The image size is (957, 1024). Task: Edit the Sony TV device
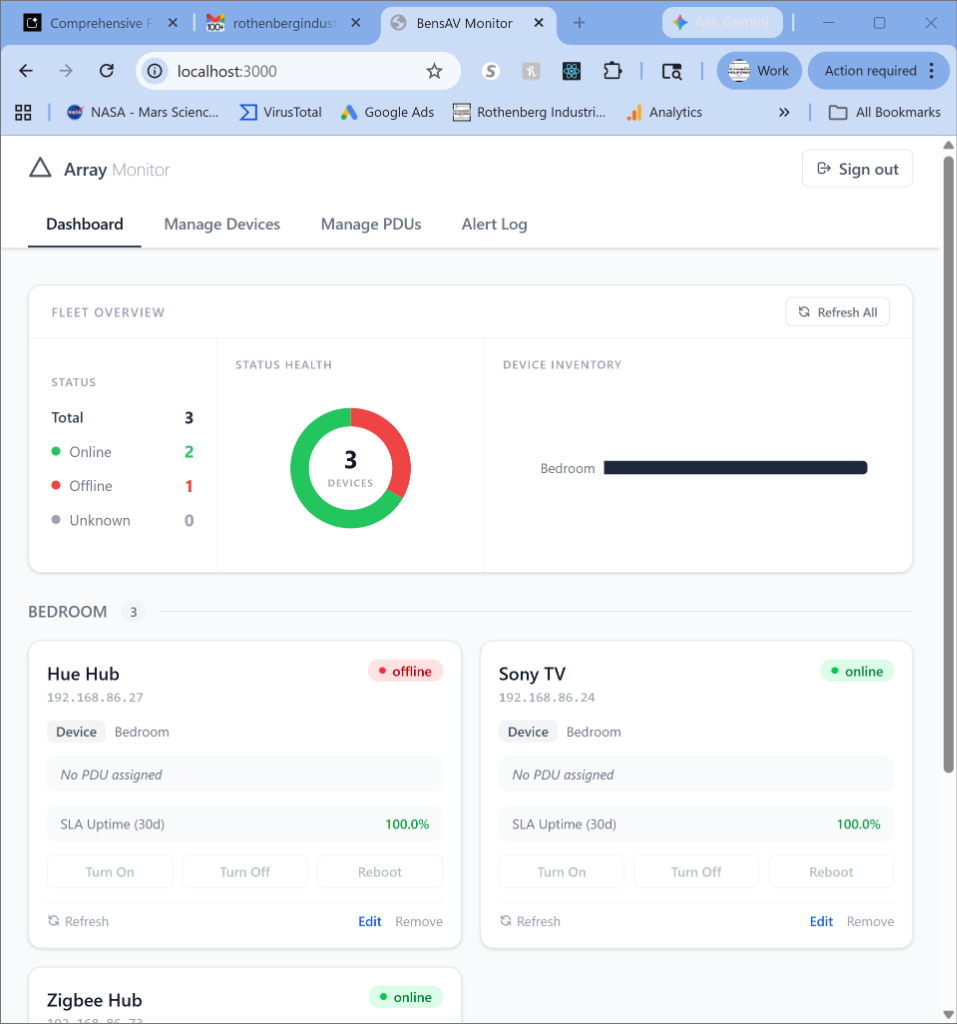[821, 921]
